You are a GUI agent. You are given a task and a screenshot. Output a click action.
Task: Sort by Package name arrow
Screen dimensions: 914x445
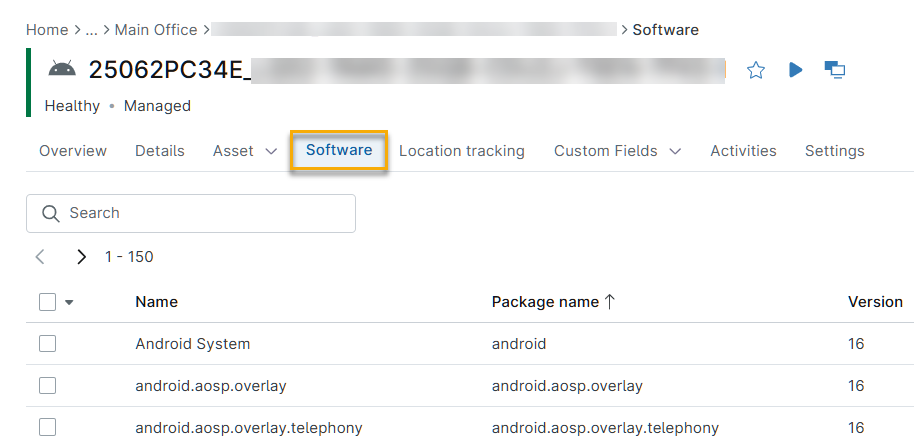(x=609, y=302)
